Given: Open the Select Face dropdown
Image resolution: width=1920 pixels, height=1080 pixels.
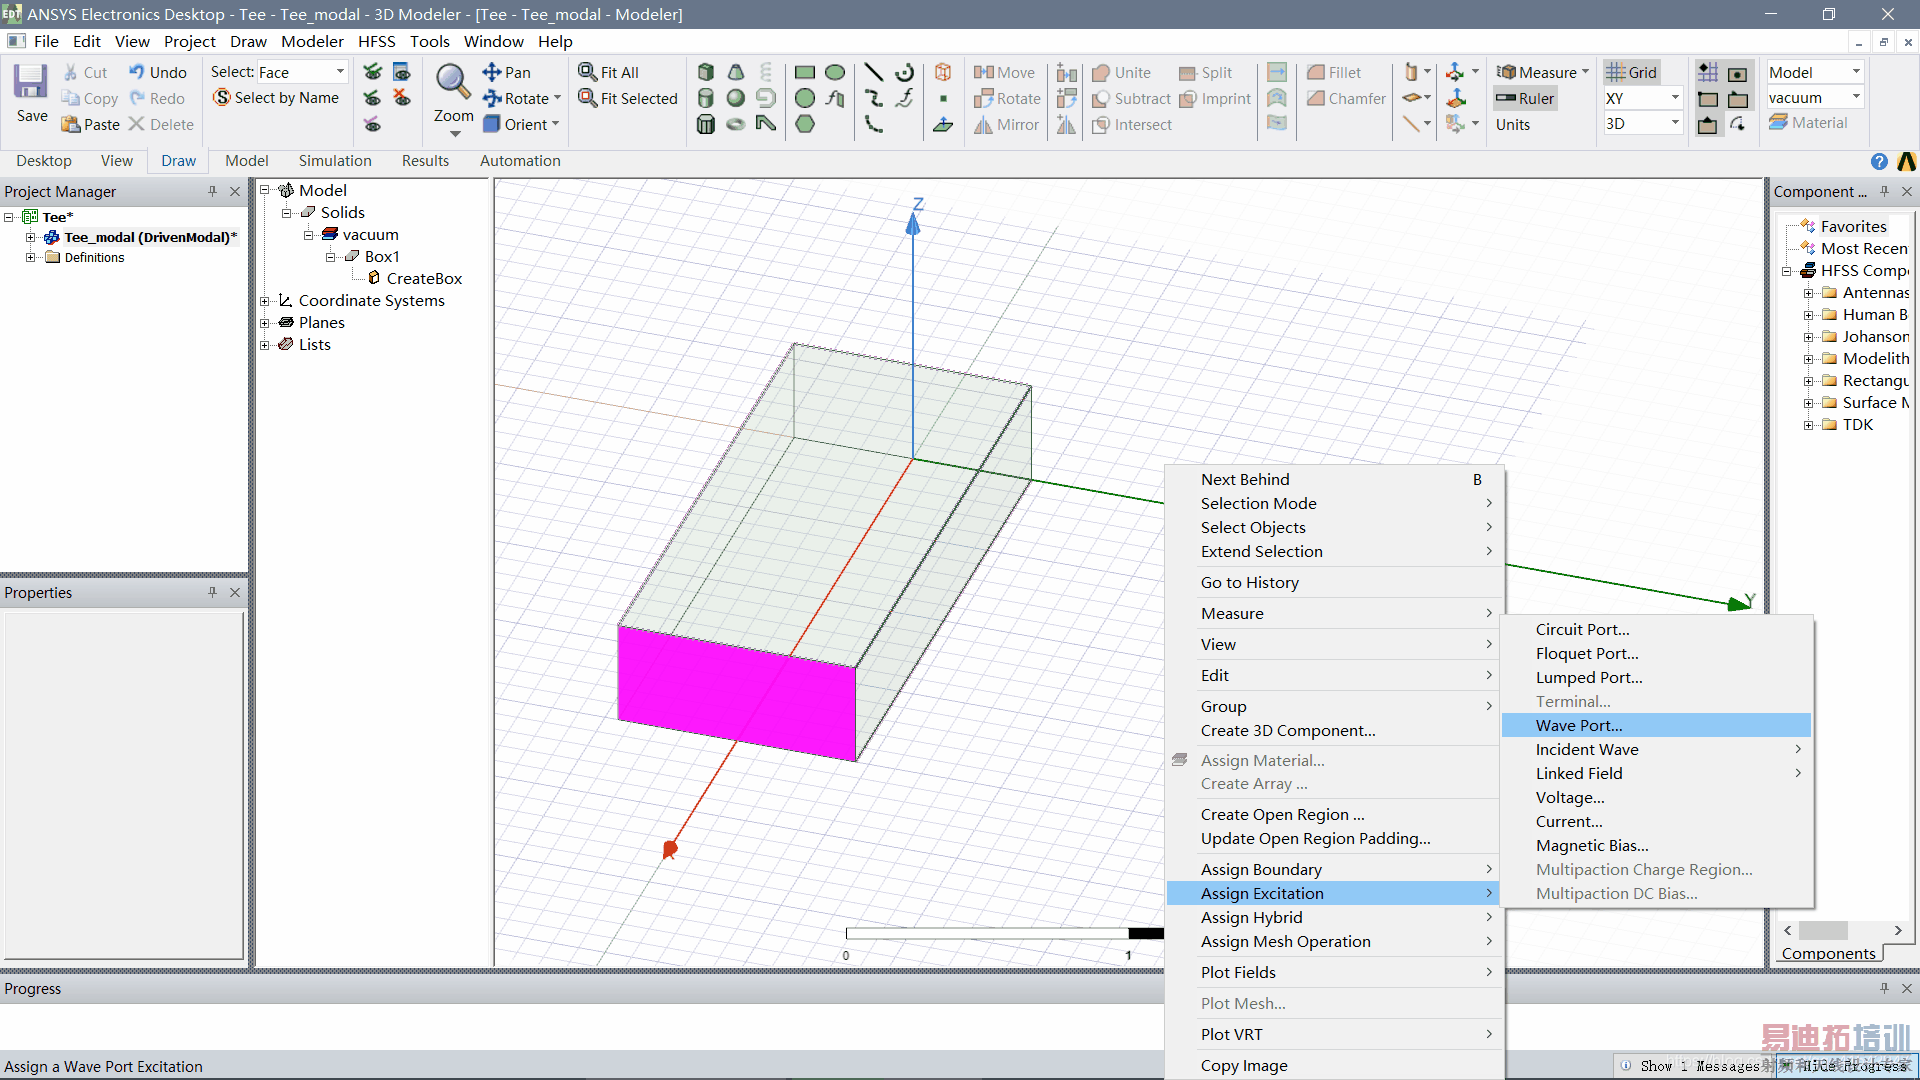Looking at the screenshot, I should 340,72.
